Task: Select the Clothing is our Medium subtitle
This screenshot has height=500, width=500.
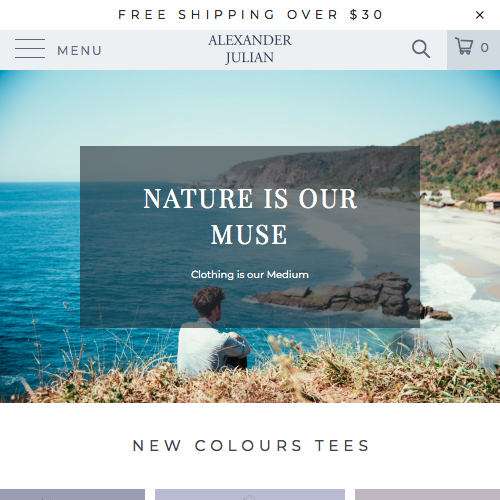Action: click(x=250, y=275)
